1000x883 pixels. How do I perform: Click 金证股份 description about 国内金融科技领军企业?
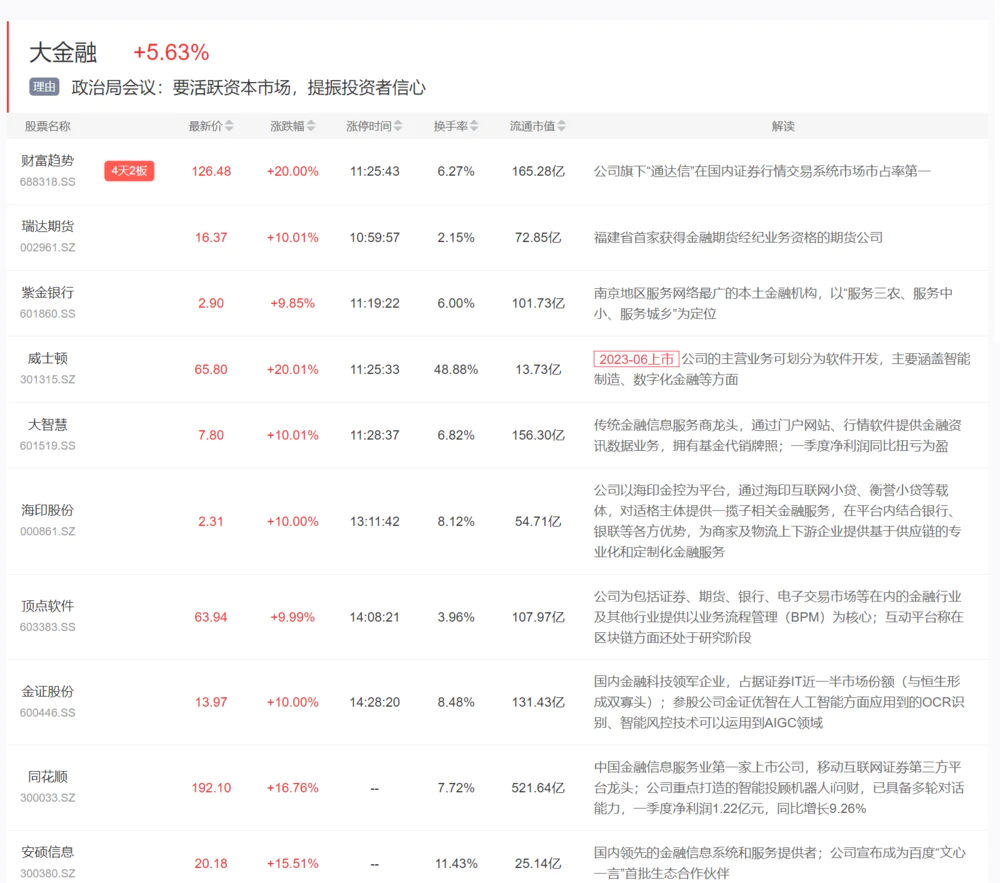[x=779, y=702]
